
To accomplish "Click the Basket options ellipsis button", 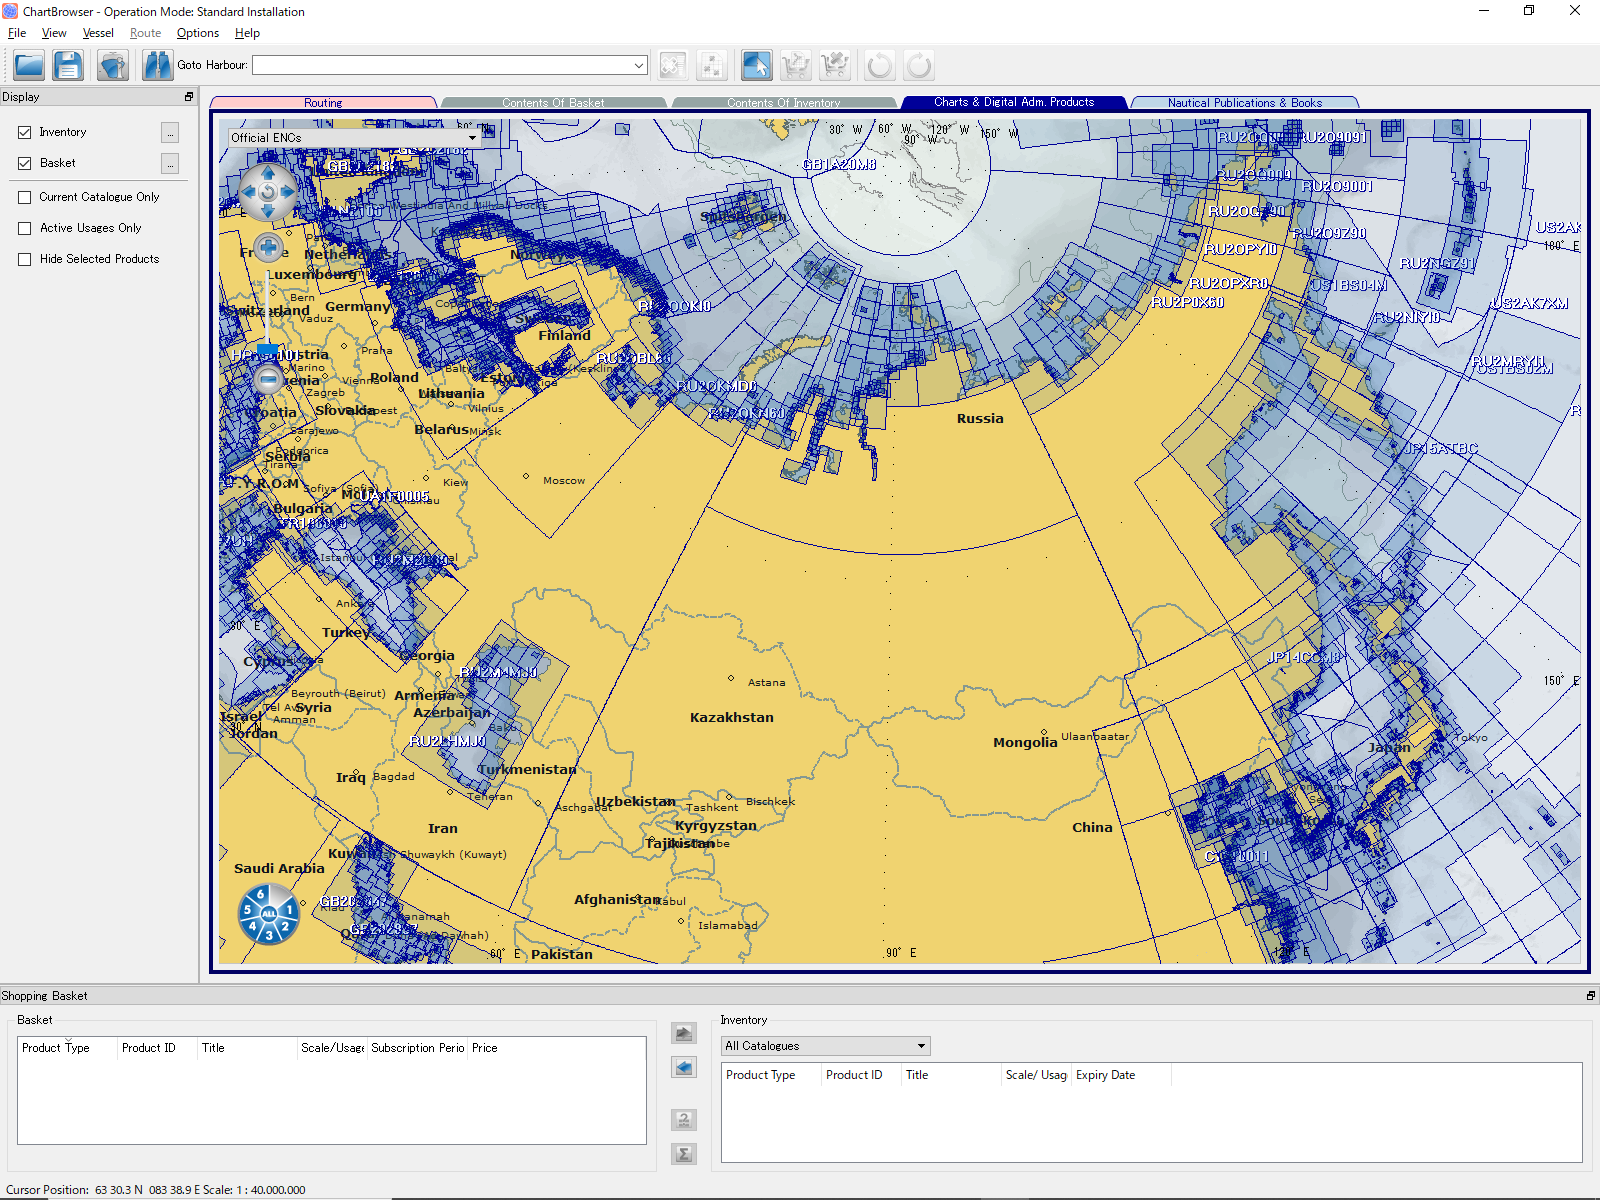I will point(170,164).
